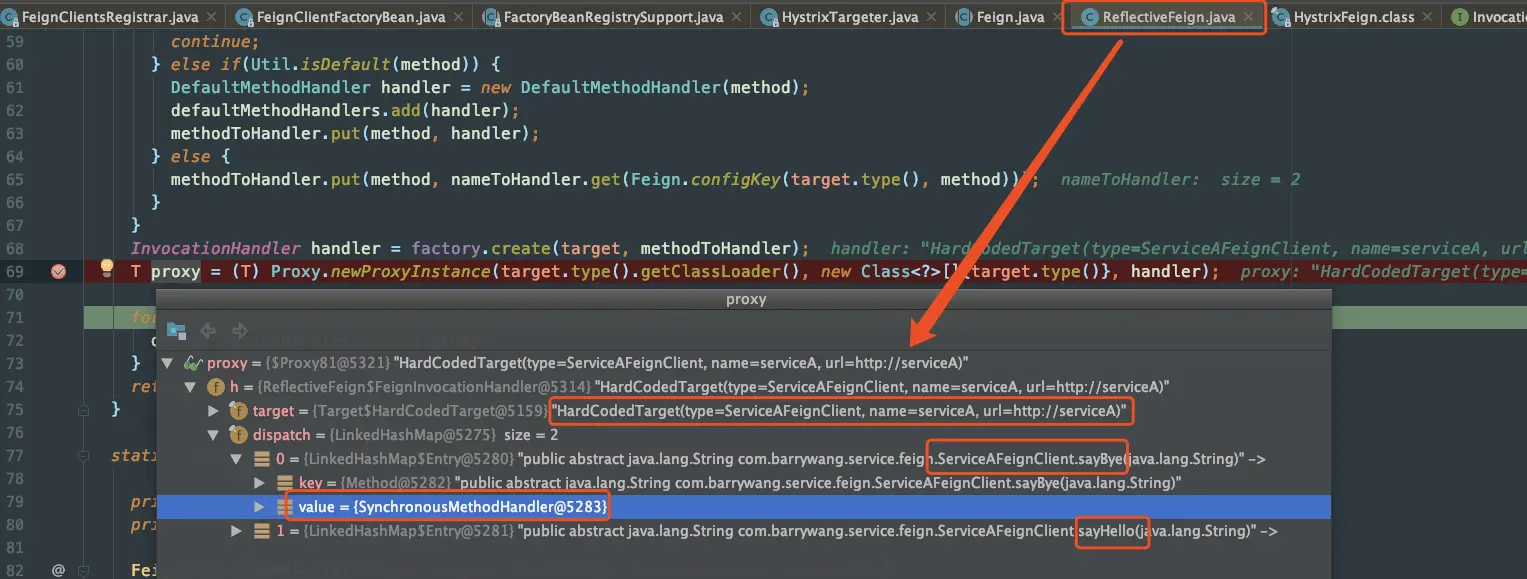
Task: Click the forward arrow in proxy popup toolbar
Action: tap(239, 330)
